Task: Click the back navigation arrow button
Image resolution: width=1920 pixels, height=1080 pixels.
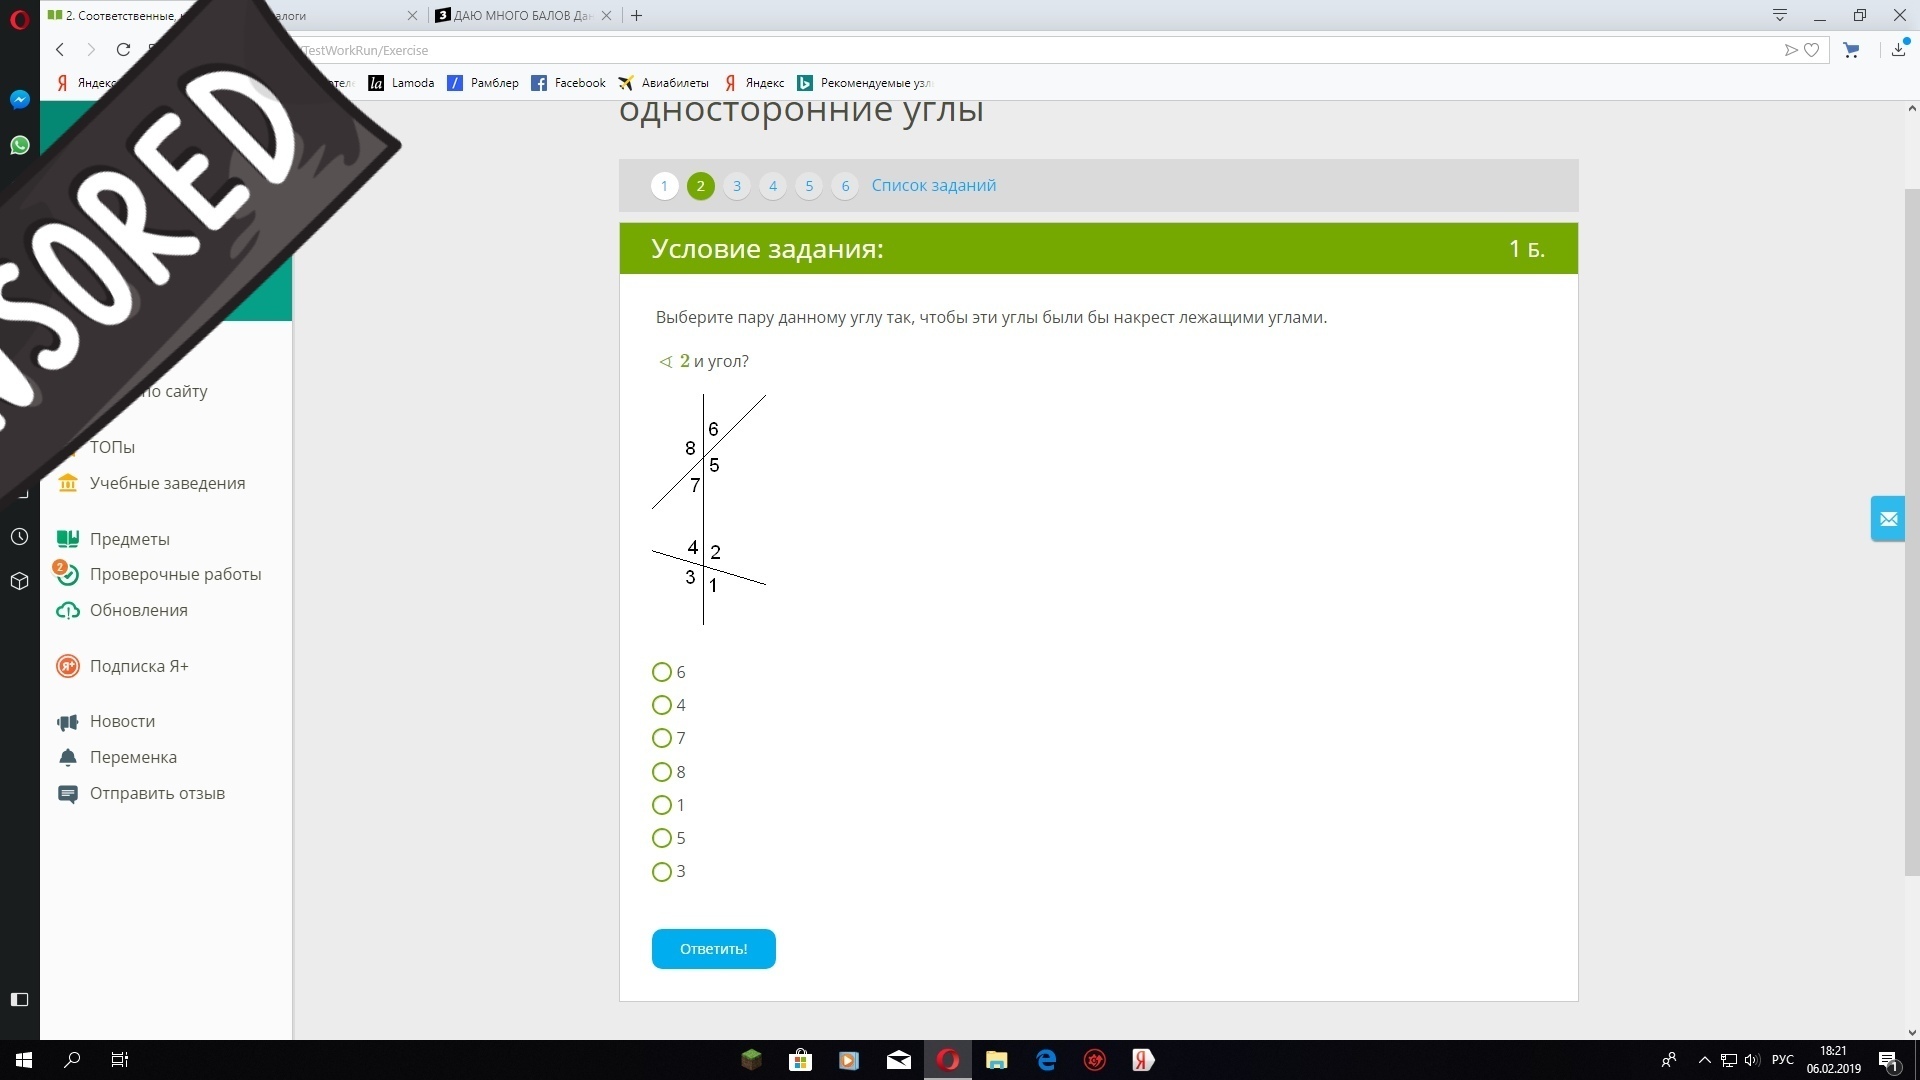Action: point(61,50)
